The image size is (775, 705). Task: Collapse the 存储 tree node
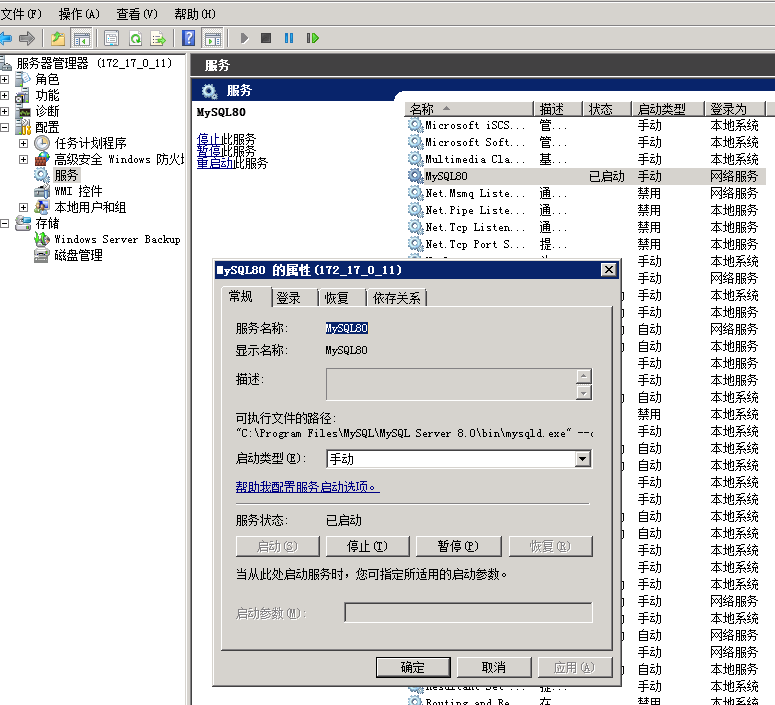[4, 223]
